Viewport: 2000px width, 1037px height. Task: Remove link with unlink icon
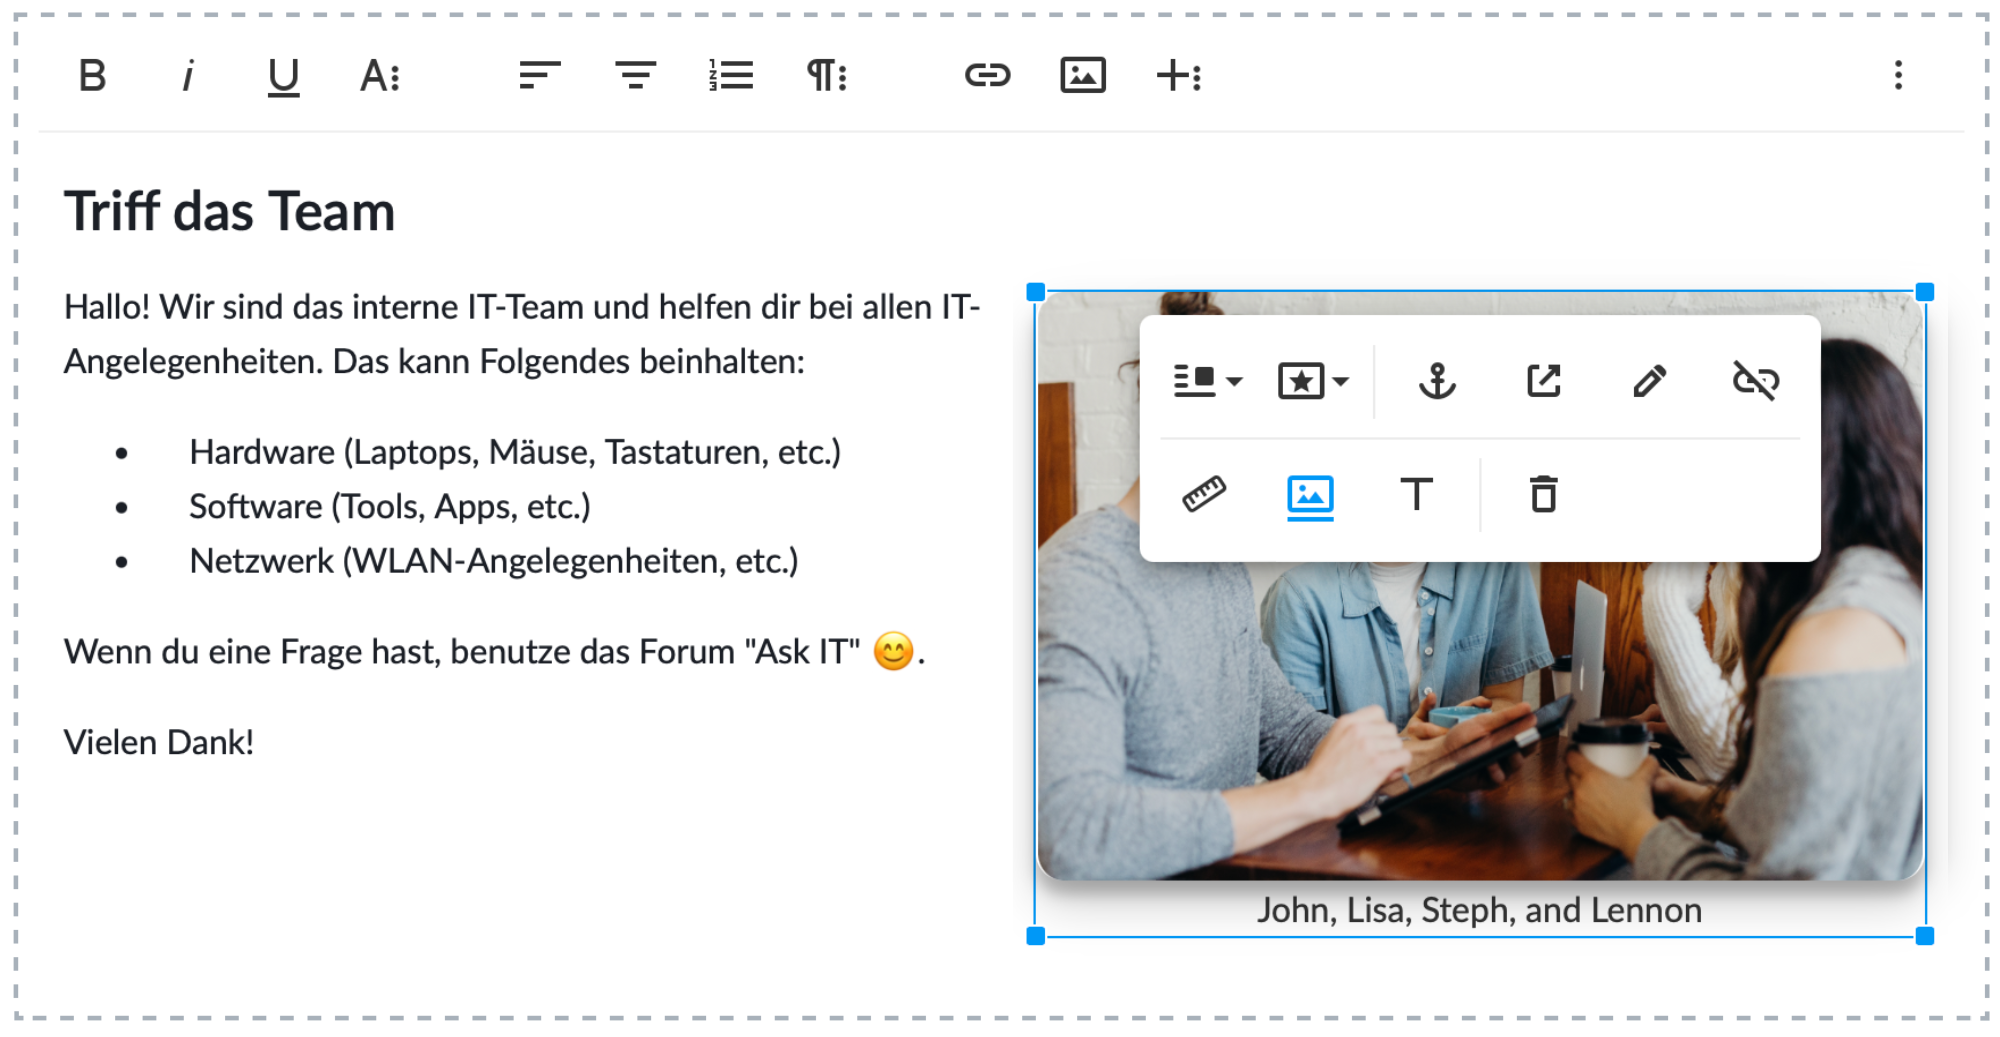tap(1755, 381)
